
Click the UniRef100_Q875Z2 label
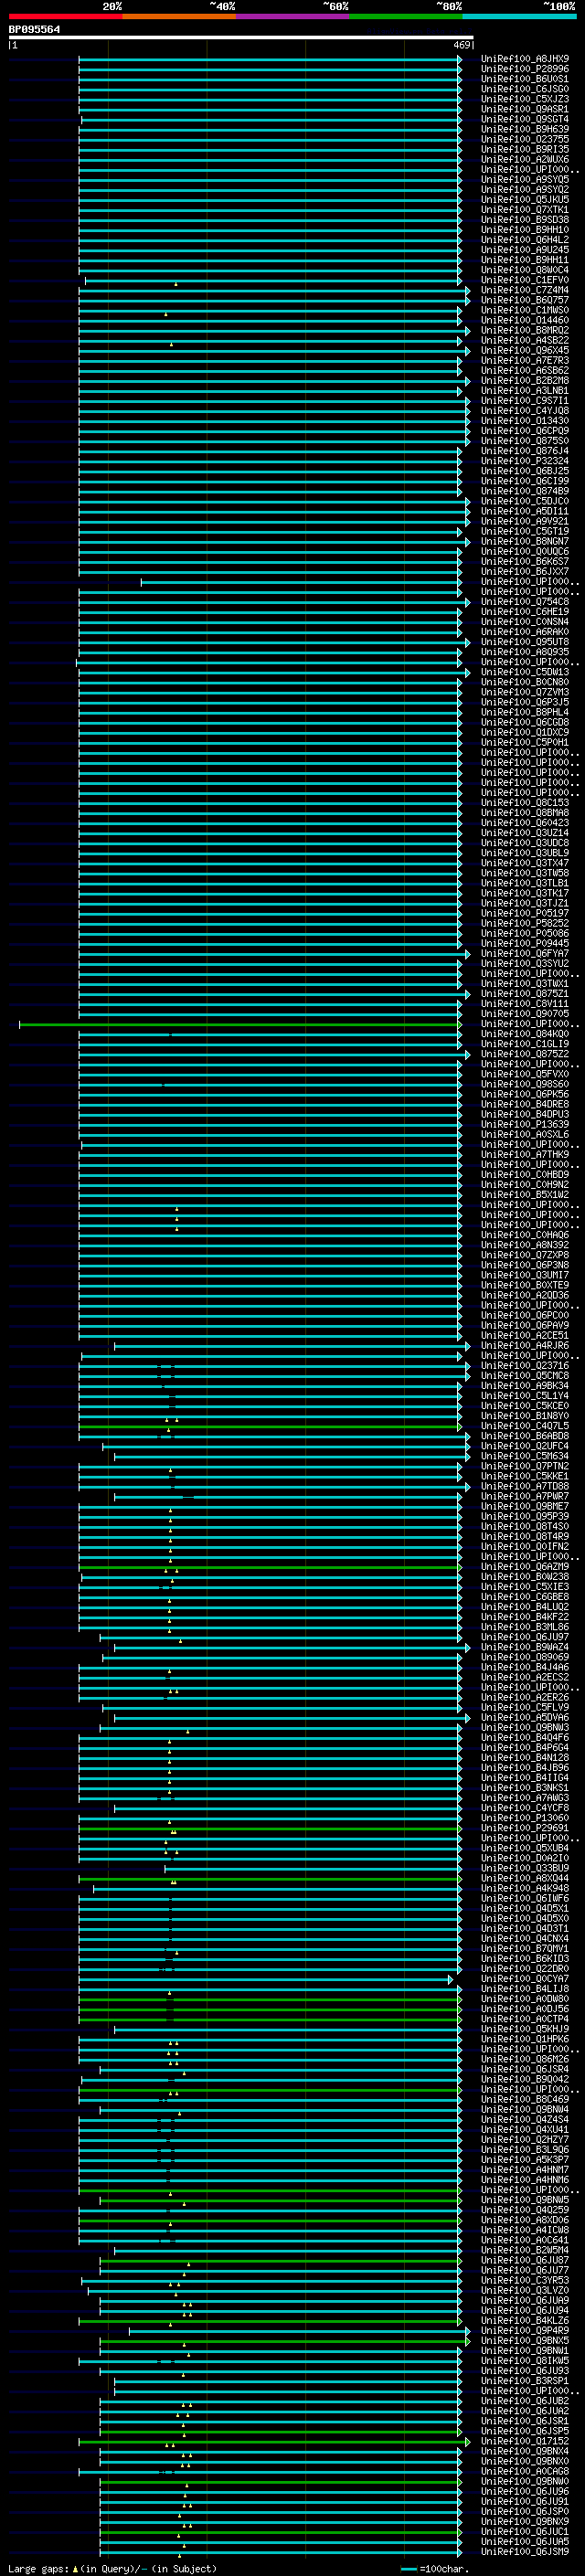(525, 1054)
